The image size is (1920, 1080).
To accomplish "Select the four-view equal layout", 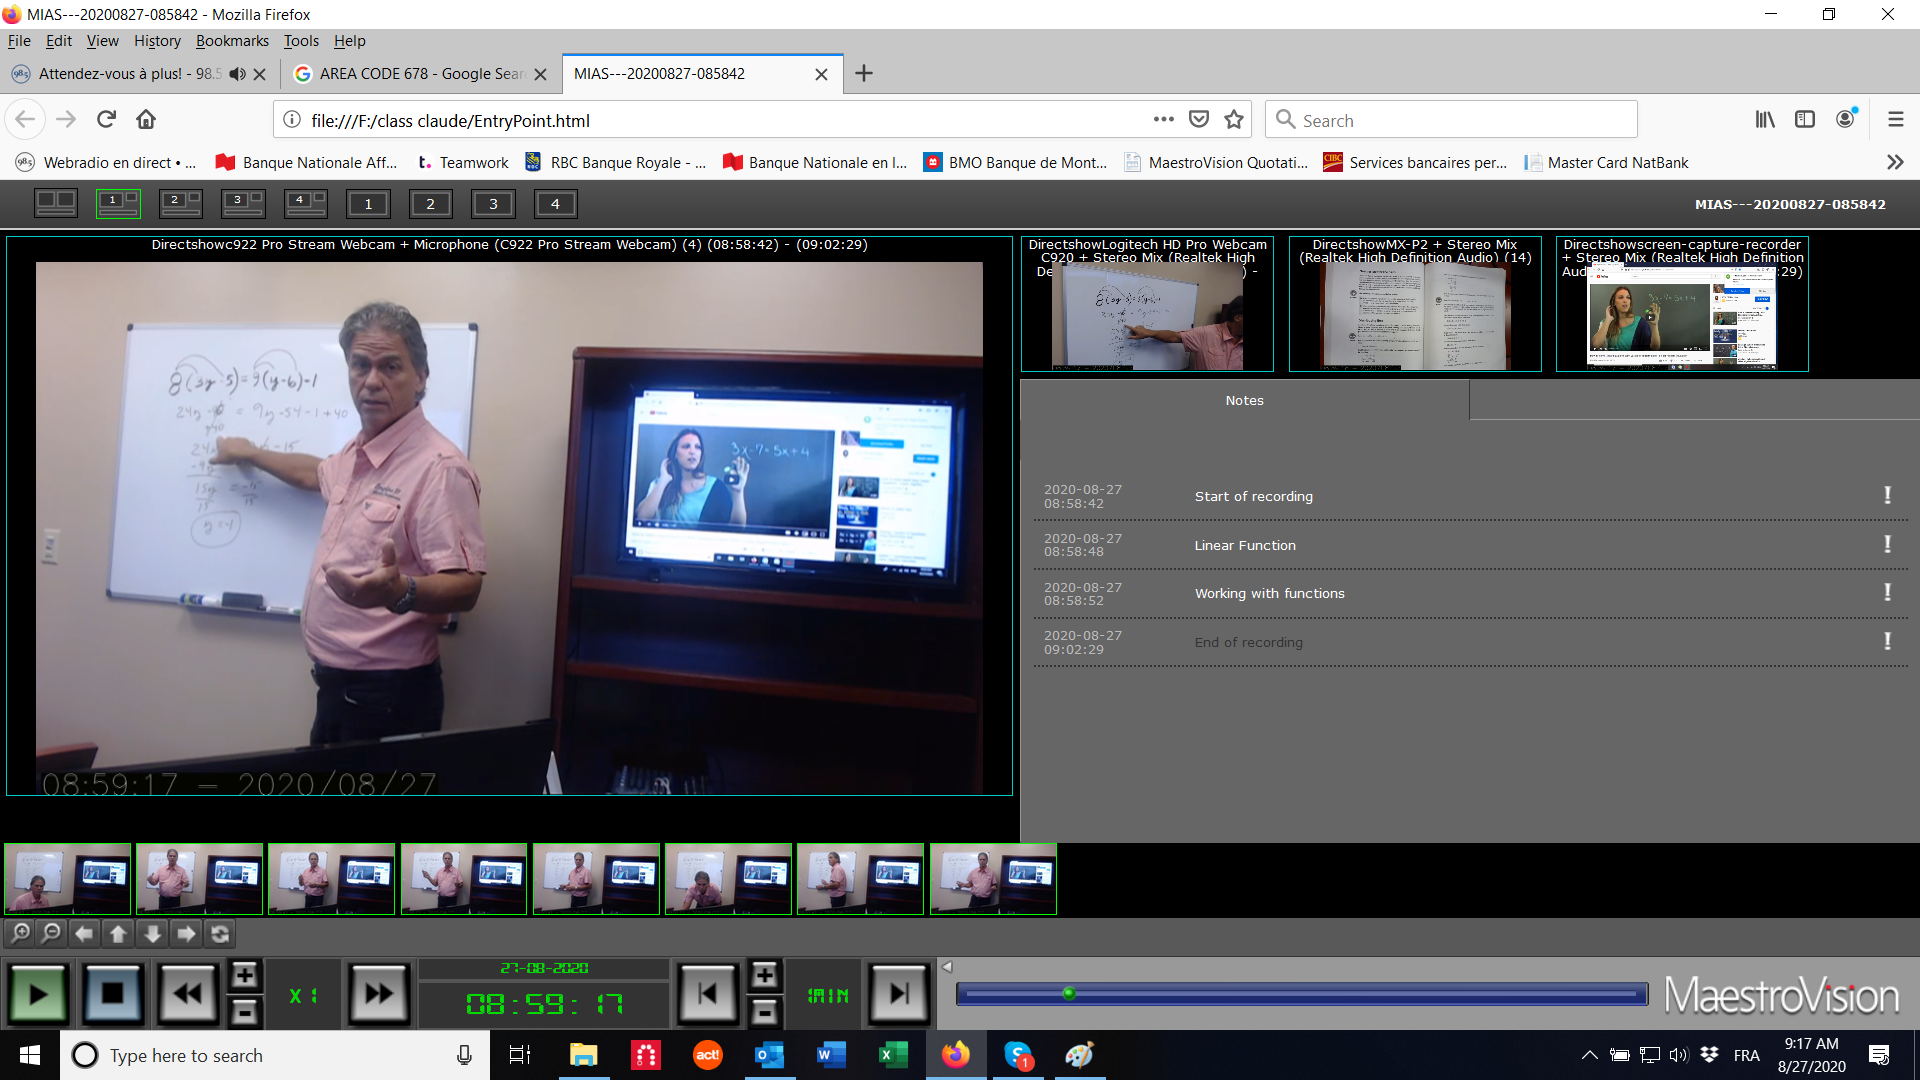I will click(56, 203).
